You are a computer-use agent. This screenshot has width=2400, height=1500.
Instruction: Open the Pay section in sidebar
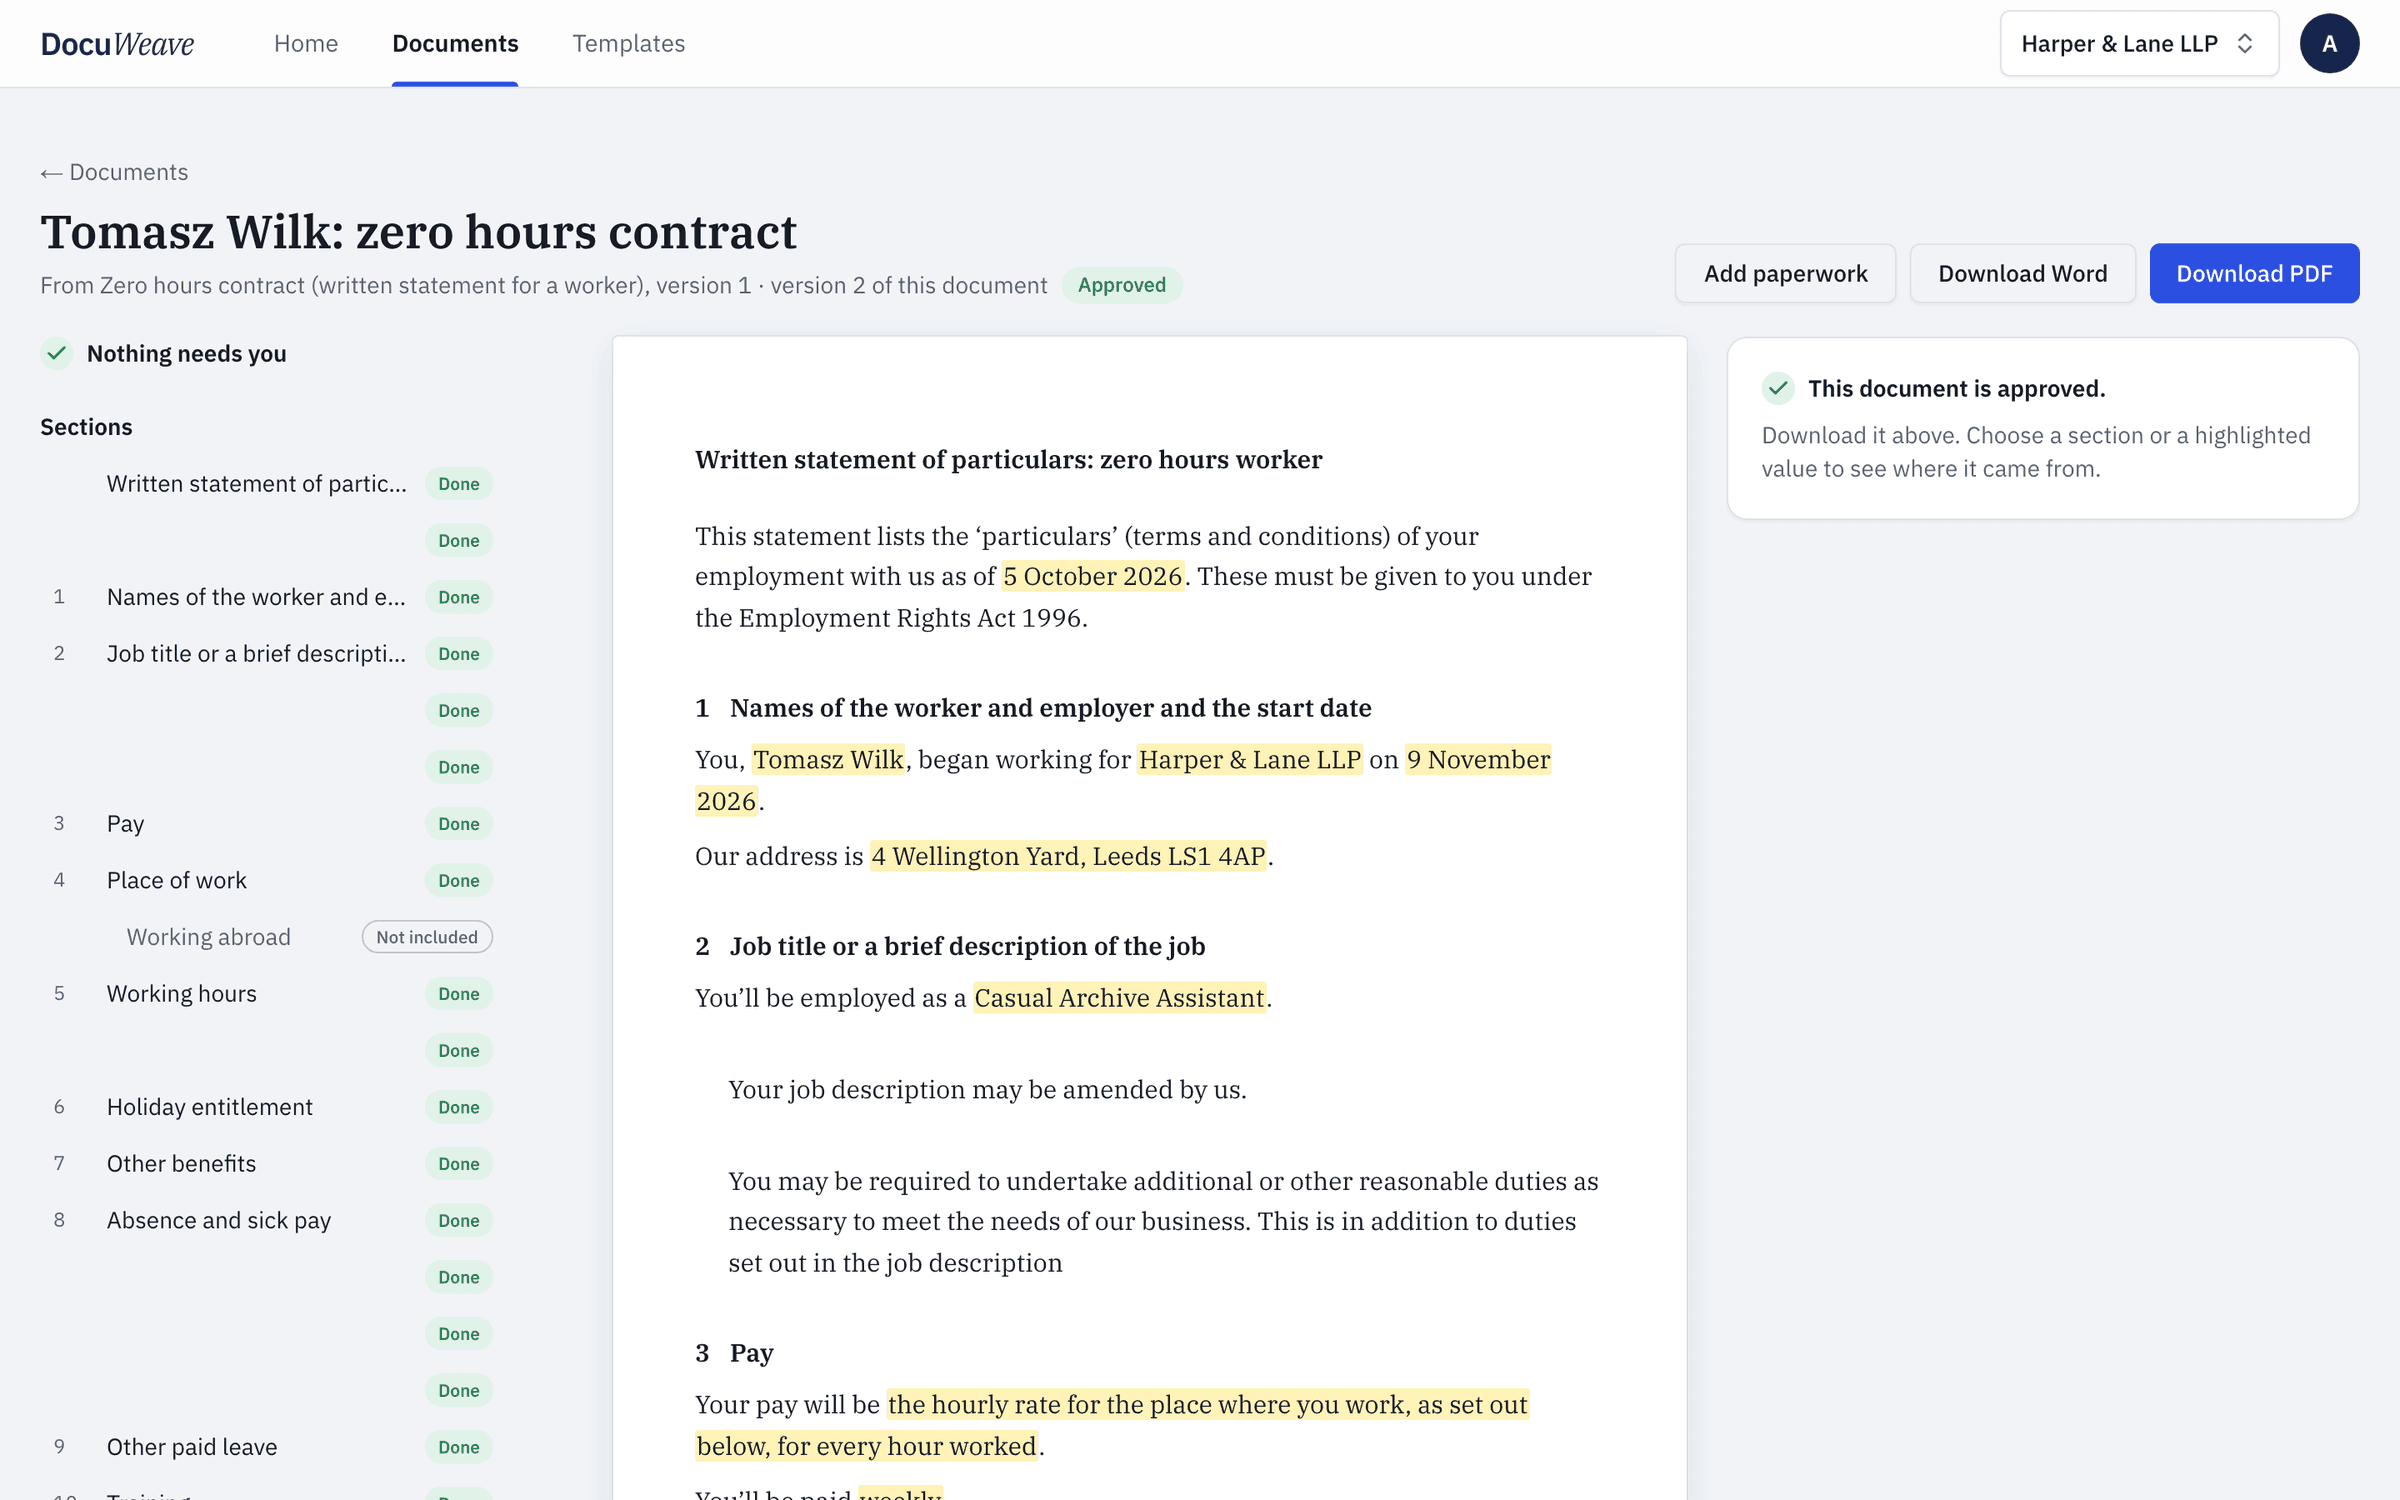pyautogui.click(x=266, y=824)
